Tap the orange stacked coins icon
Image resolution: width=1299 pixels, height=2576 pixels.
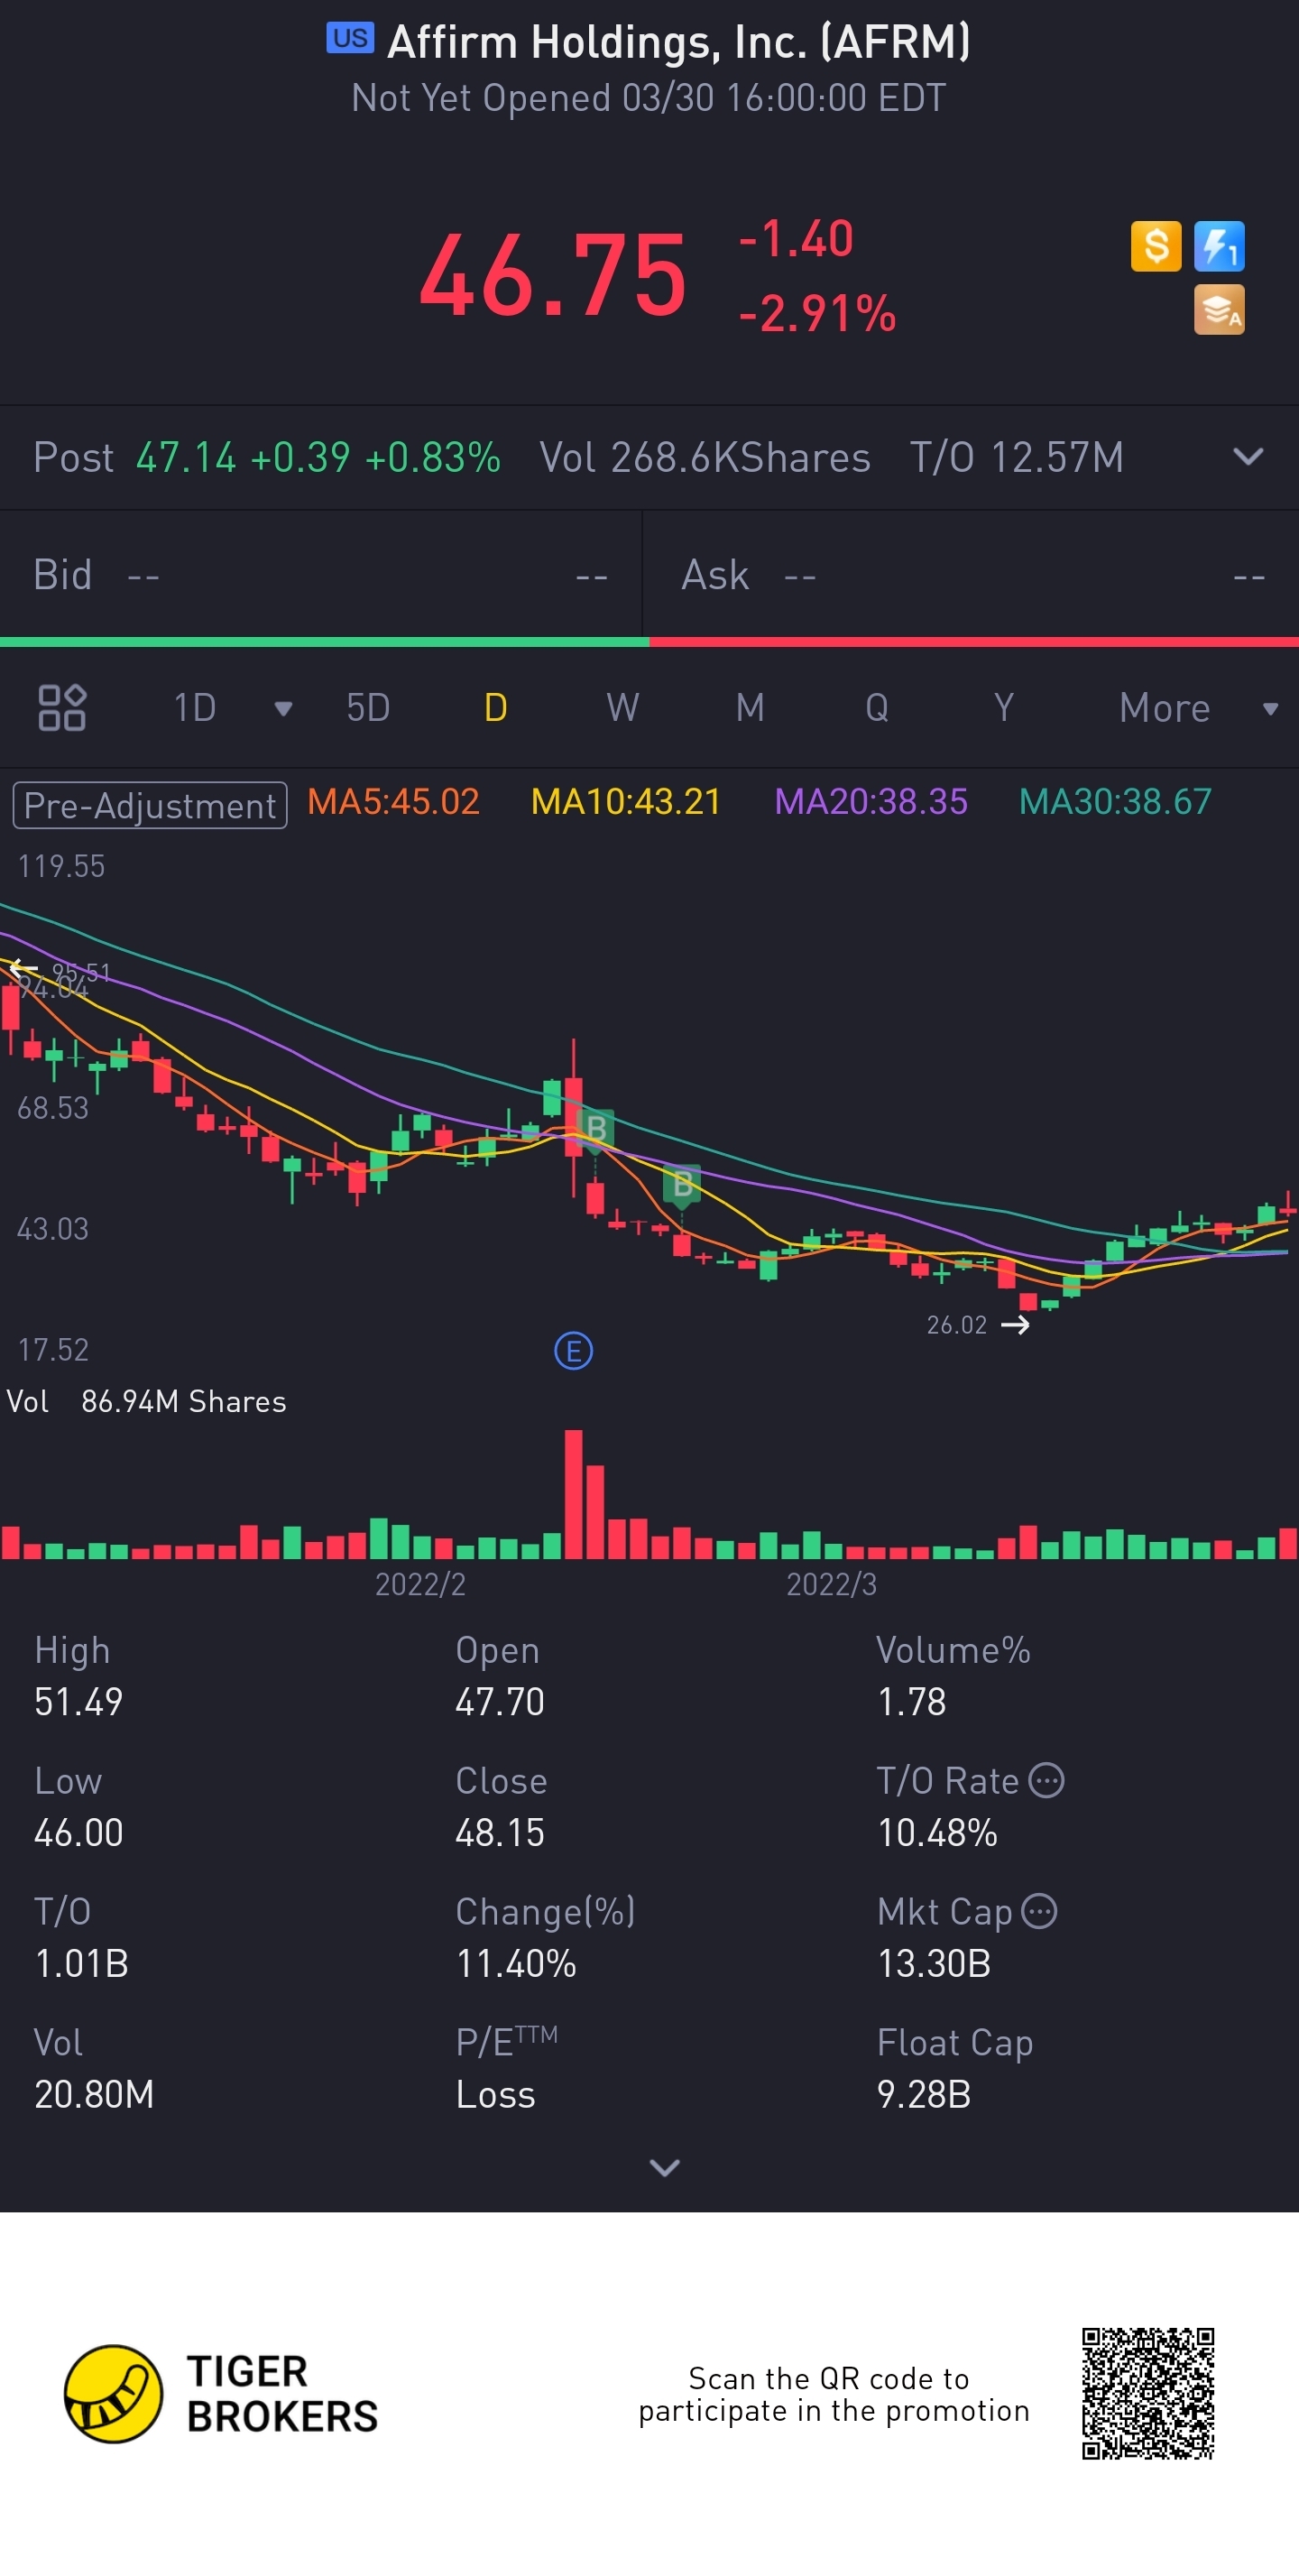coord(1219,310)
